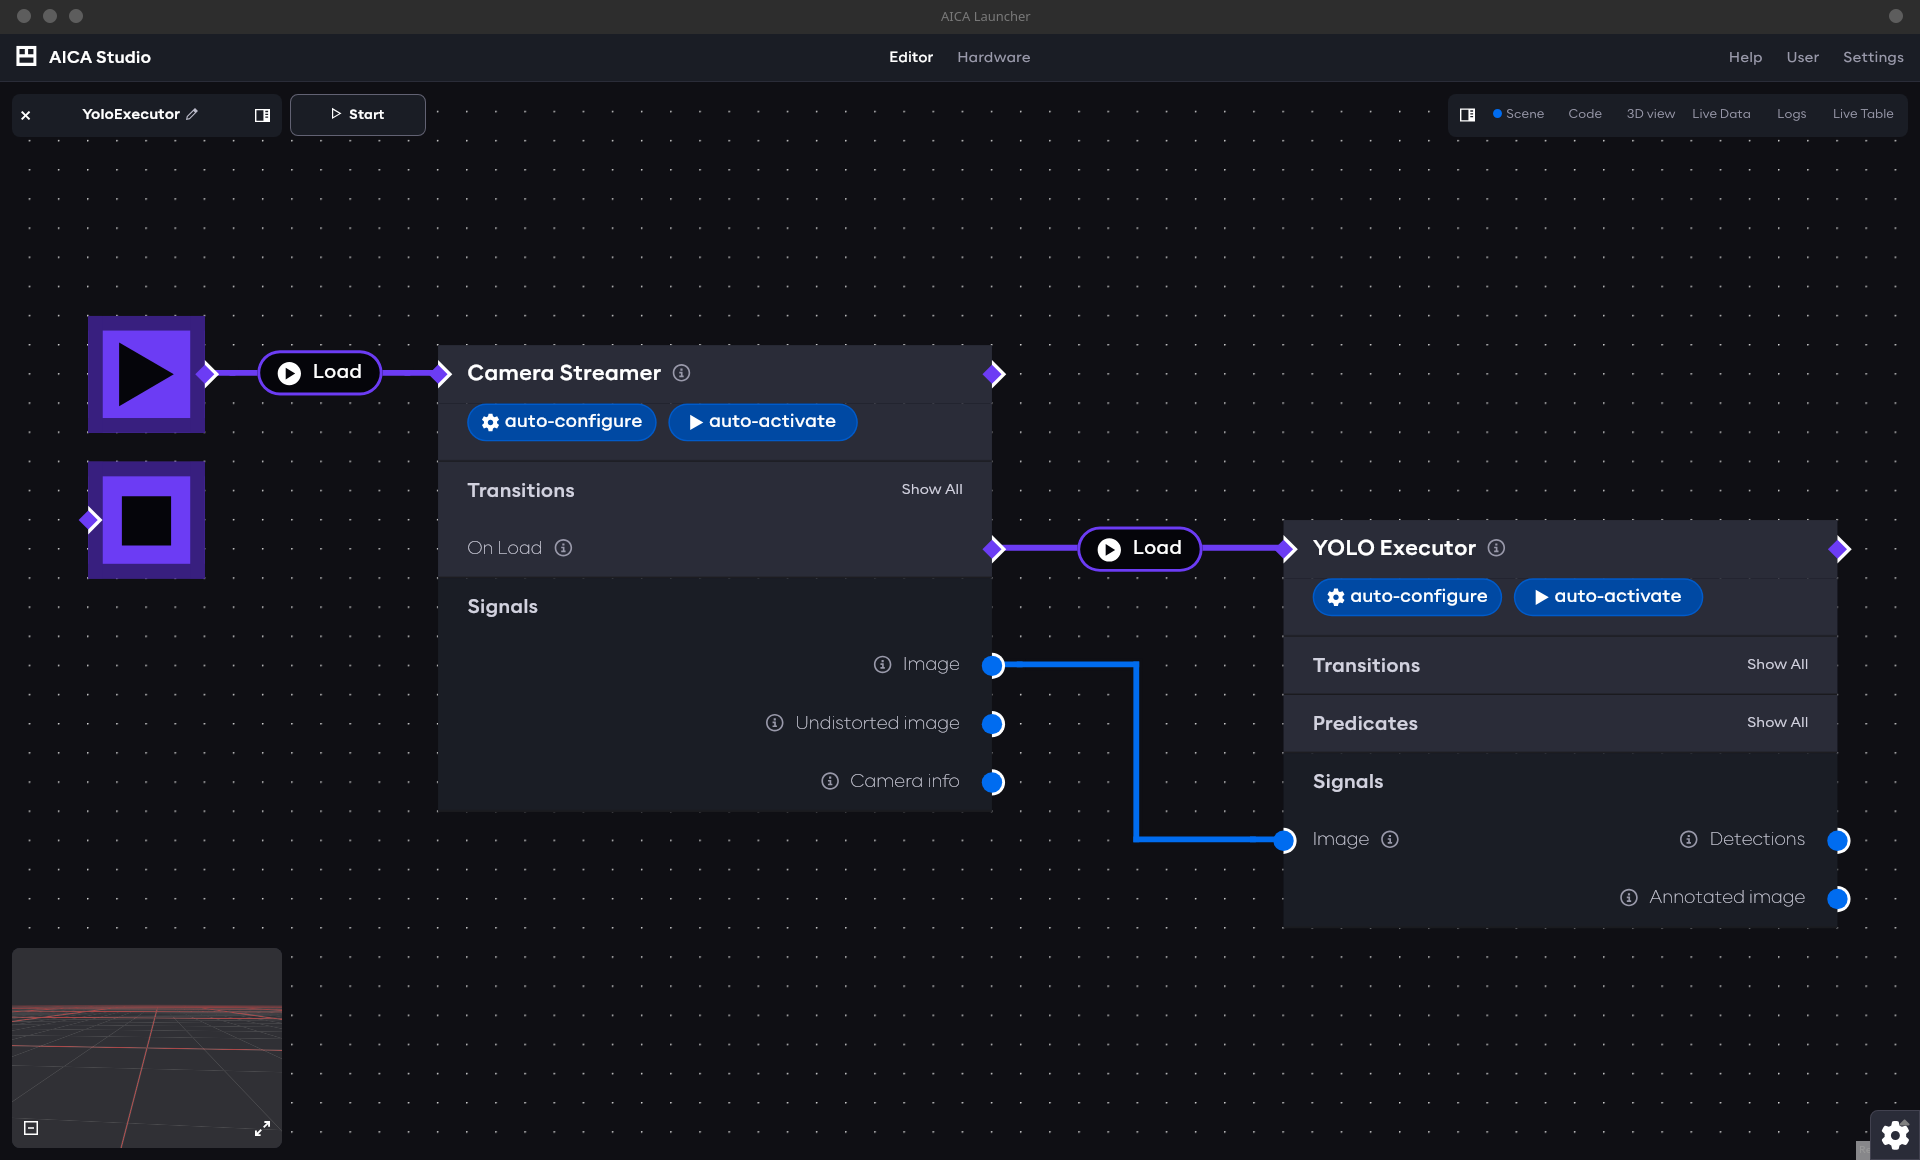
Task: Click the view split icon left of Scene
Action: [x=1468, y=114]
